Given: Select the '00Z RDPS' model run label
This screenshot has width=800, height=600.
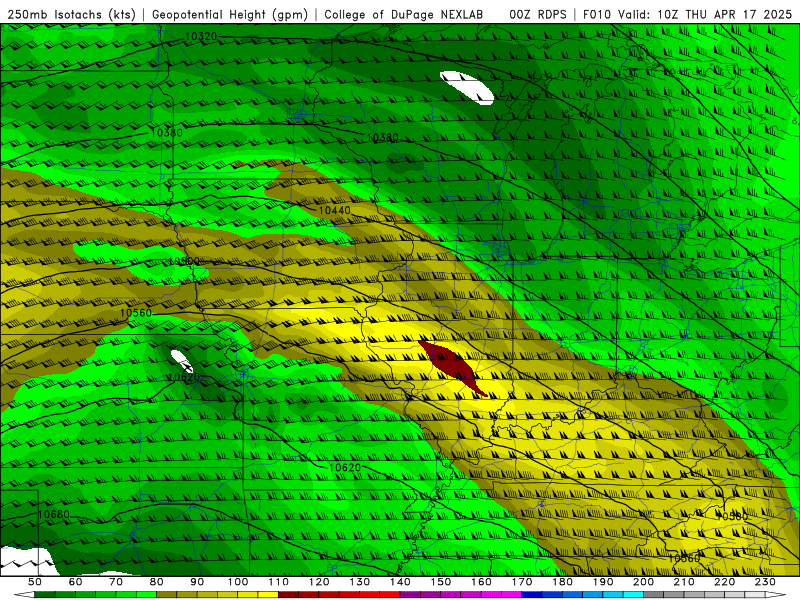Looking at the screenshot, I should pyautogui.click(x=538, y=15).
